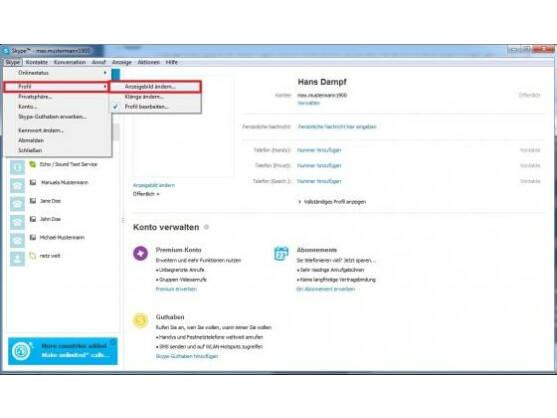Click Manuela Mustermann's phone avatar icon
The height and width of the screenshot is (418, 557).
point(17,185)
